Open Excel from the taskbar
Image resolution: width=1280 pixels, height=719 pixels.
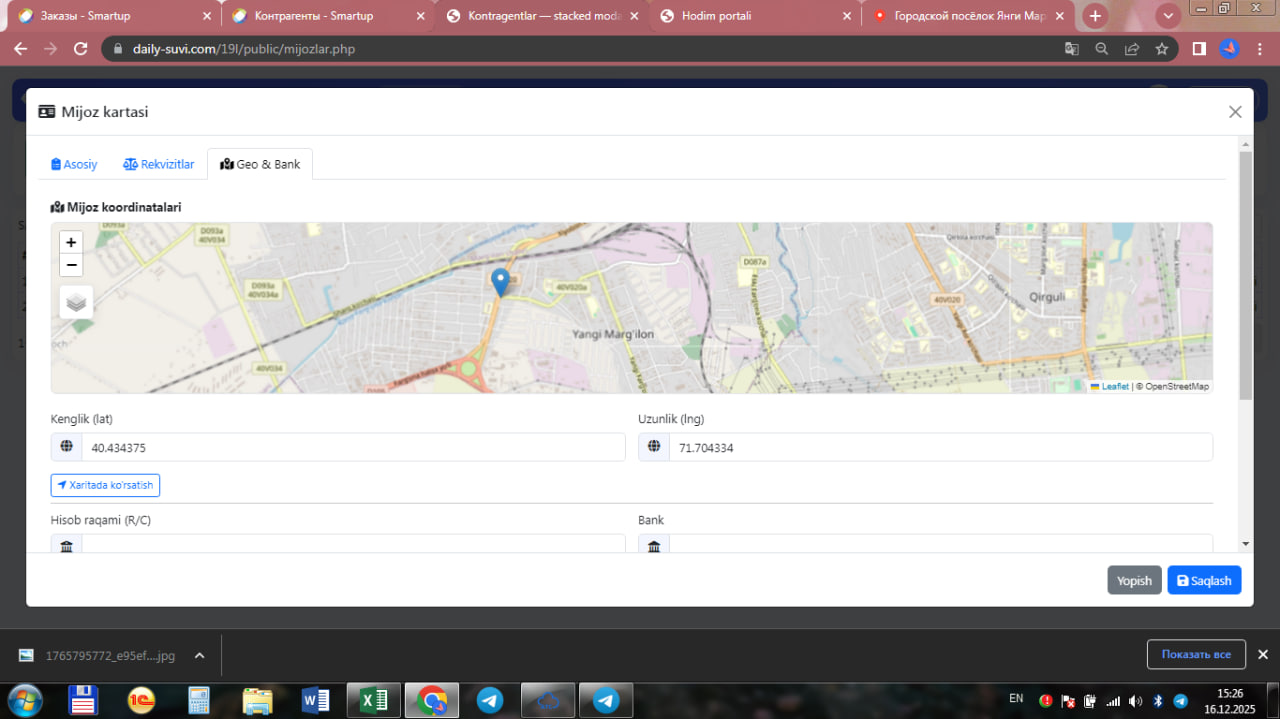[x=374, y=700]
